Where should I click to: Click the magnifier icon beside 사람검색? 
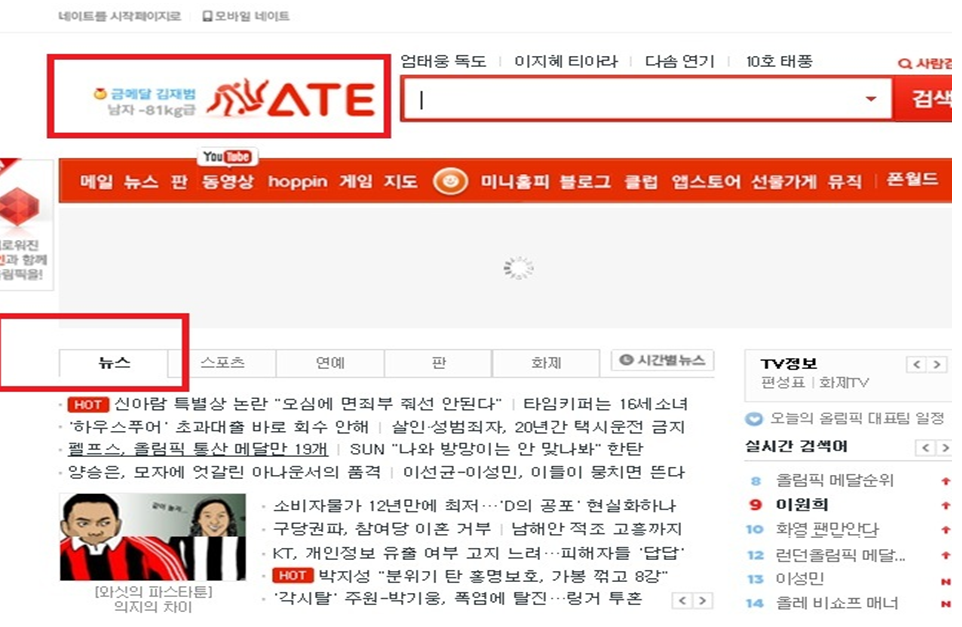[904, 63]
